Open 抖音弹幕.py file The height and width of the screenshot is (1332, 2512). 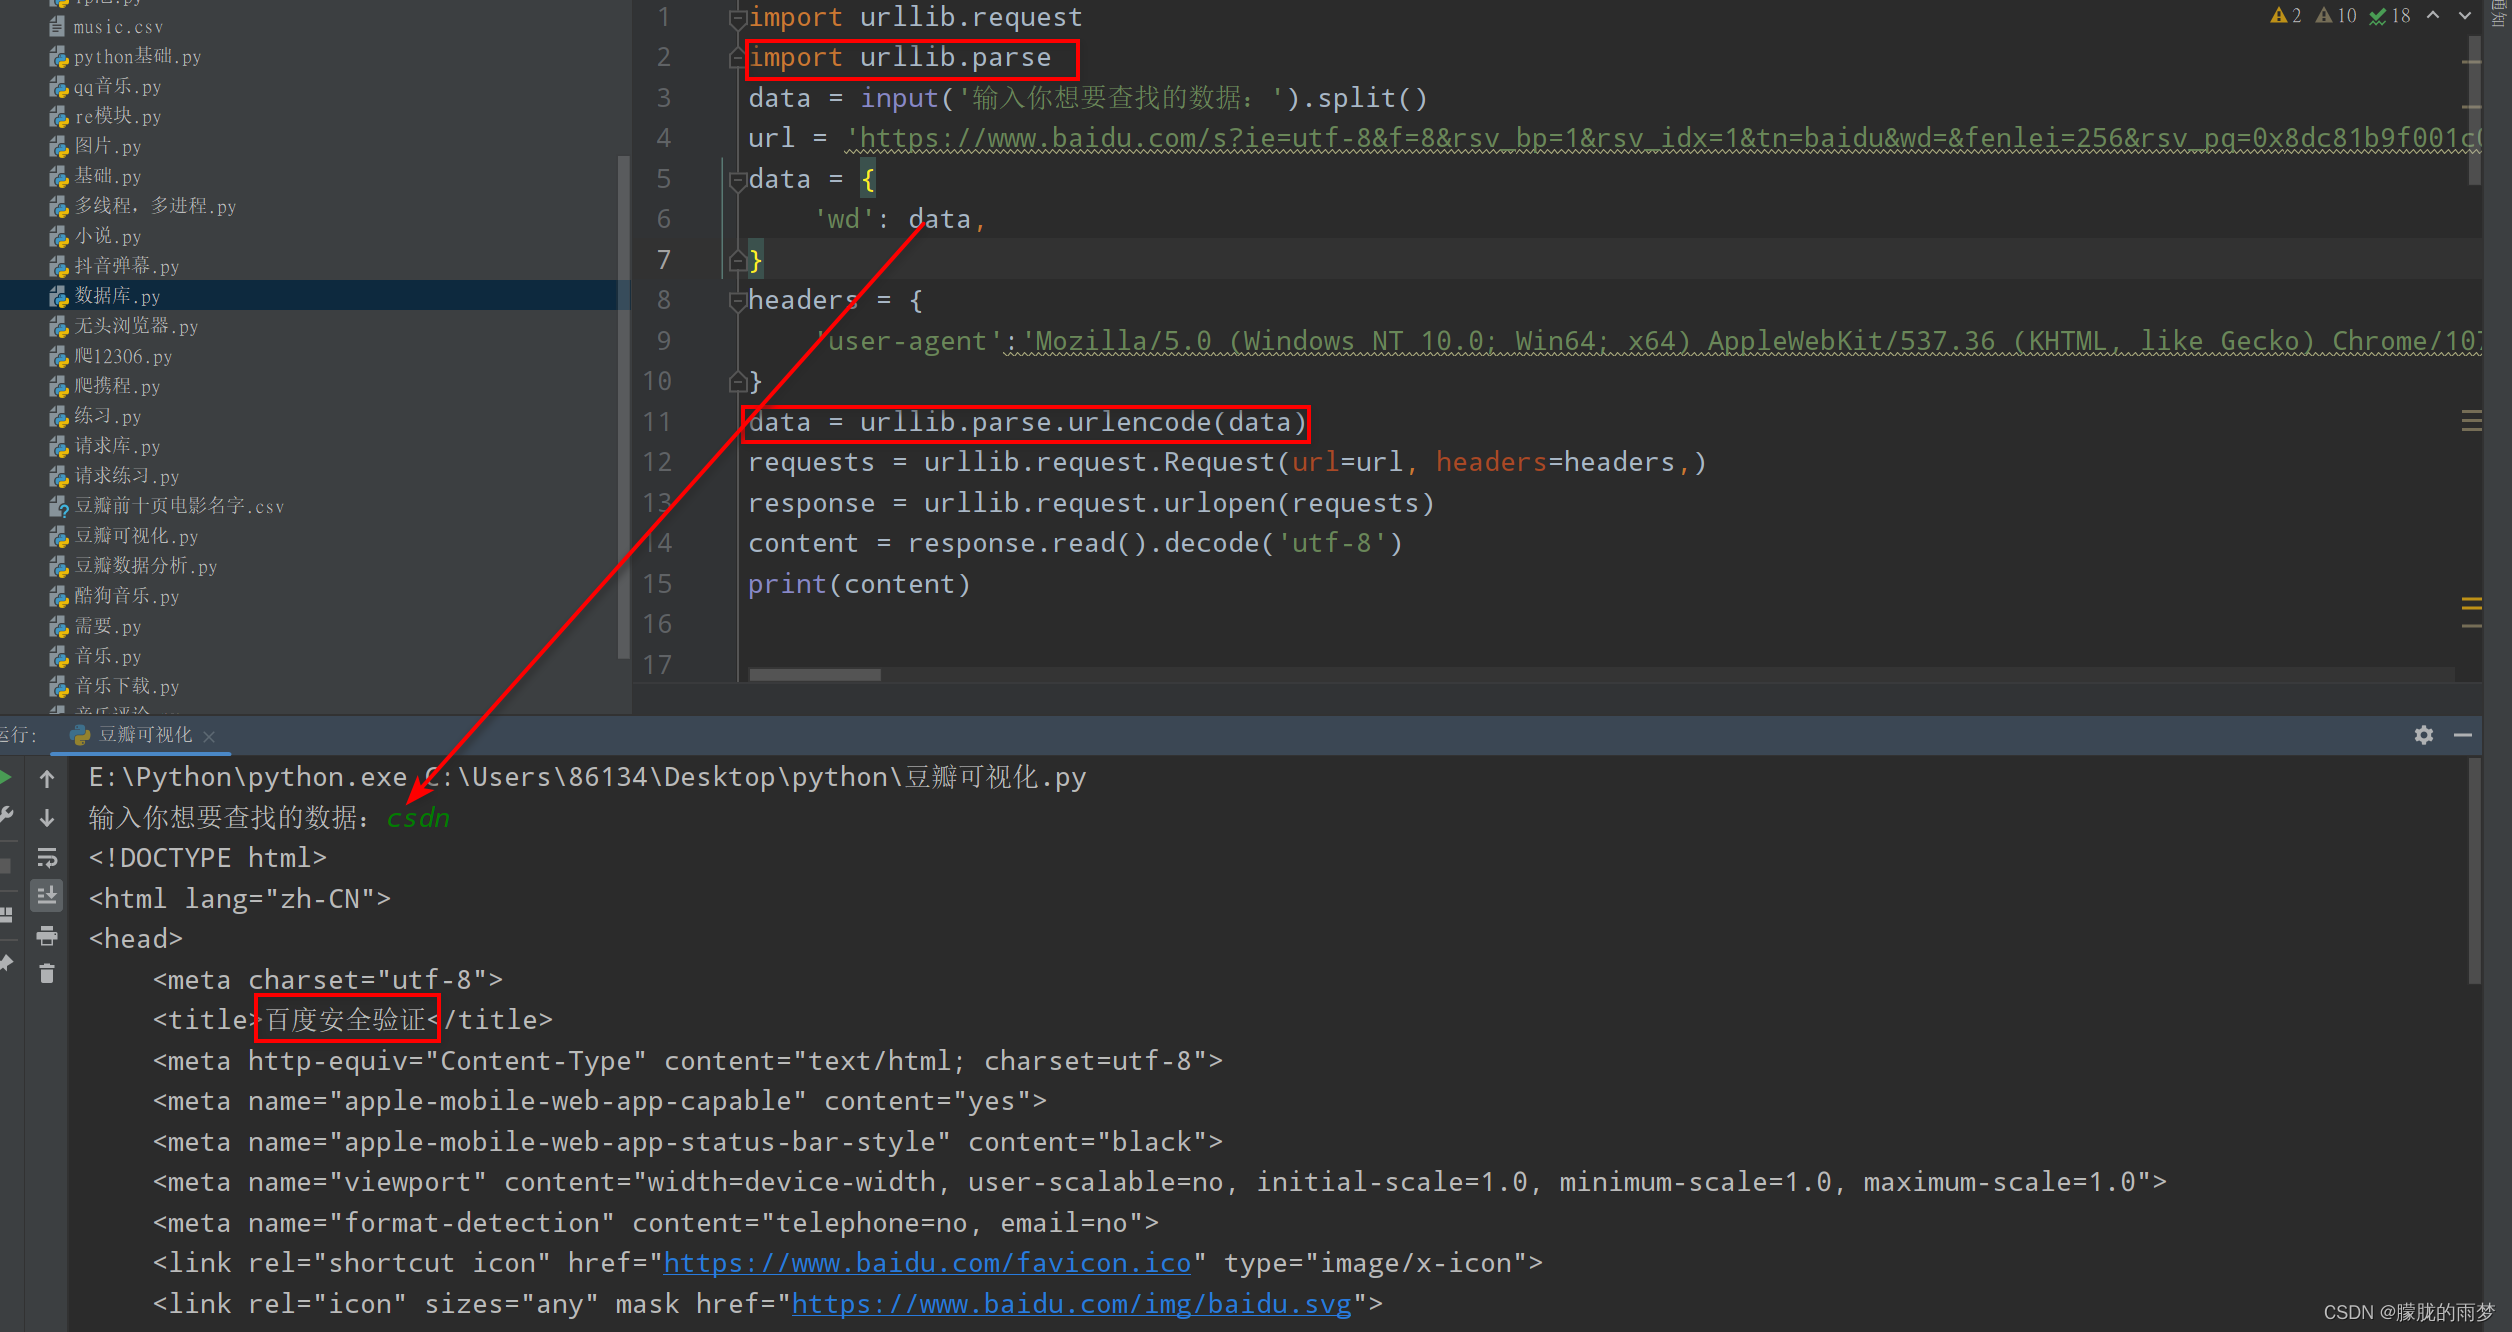click(x=126, y=267)
